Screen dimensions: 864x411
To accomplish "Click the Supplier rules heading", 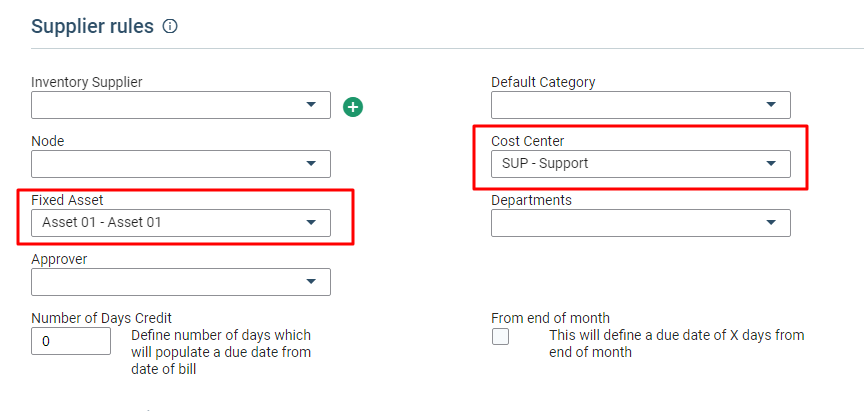I will (x=93, y=26).
